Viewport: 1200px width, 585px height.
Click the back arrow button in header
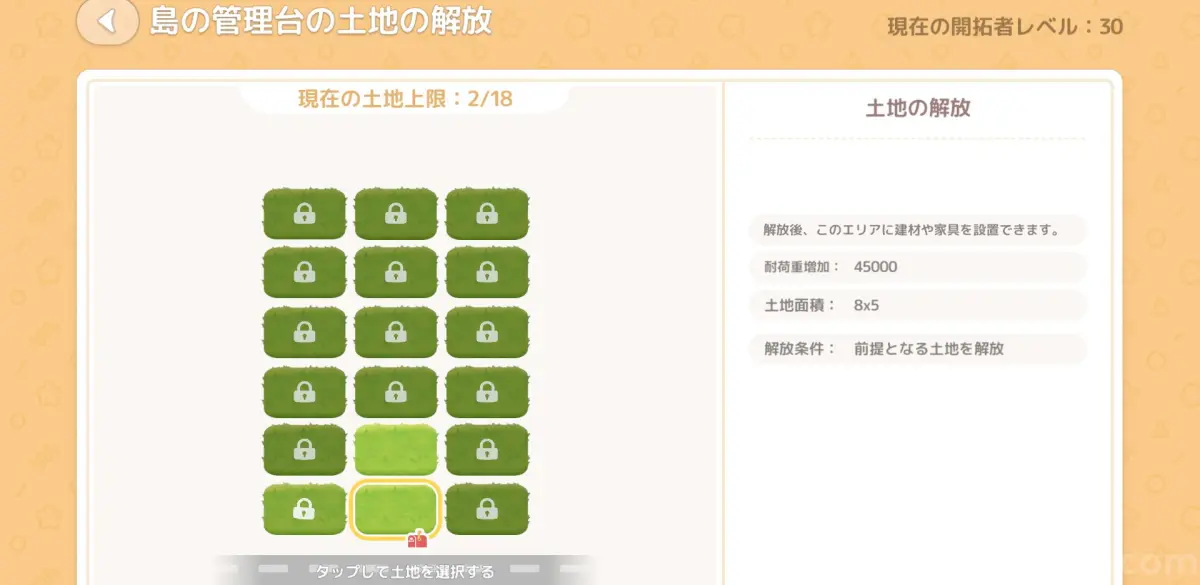[107, 21]
